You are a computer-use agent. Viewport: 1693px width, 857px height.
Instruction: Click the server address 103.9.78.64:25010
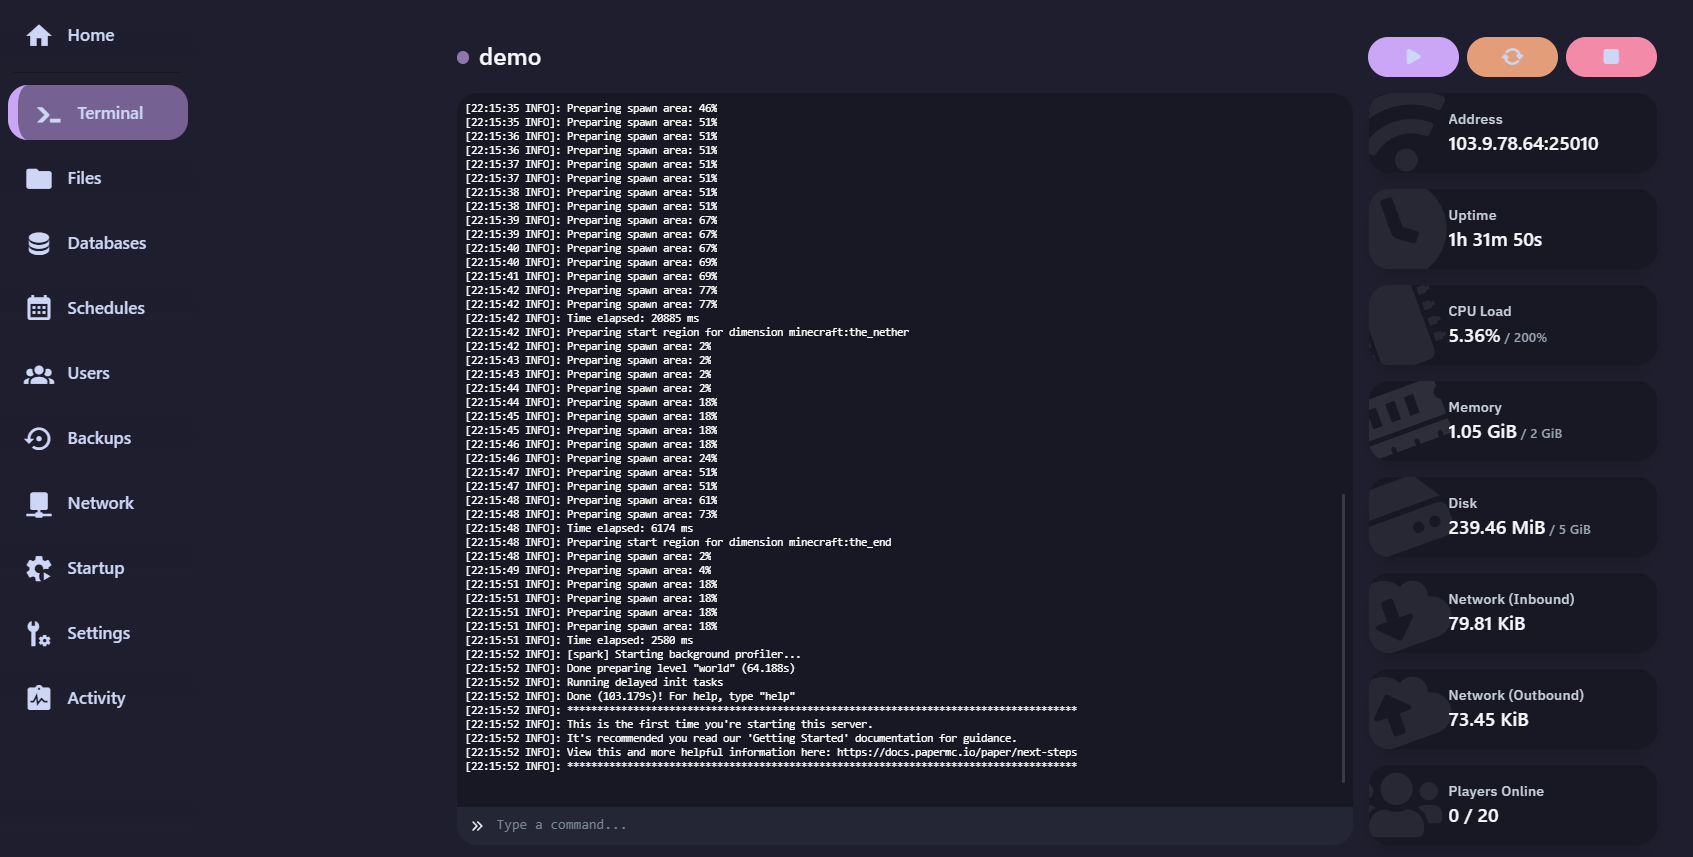point(1523,144)
